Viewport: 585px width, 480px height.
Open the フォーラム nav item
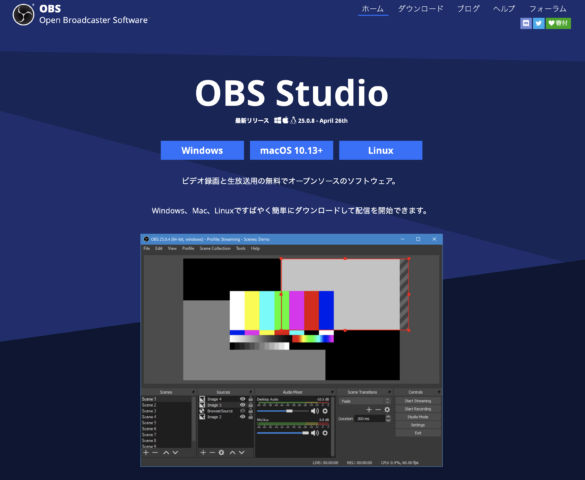(548, 9)
